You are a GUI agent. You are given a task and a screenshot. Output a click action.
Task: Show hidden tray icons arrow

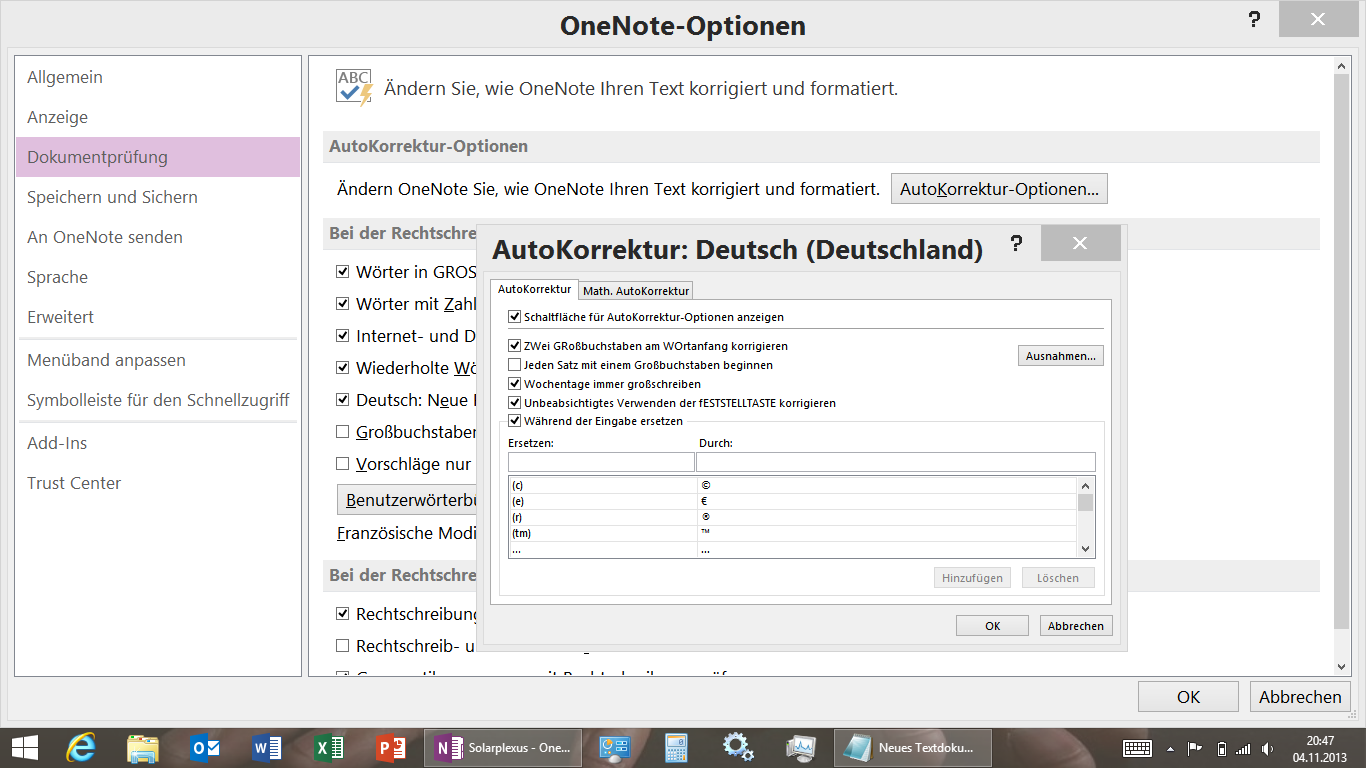pyautogui.click(x=1170, y=748)
